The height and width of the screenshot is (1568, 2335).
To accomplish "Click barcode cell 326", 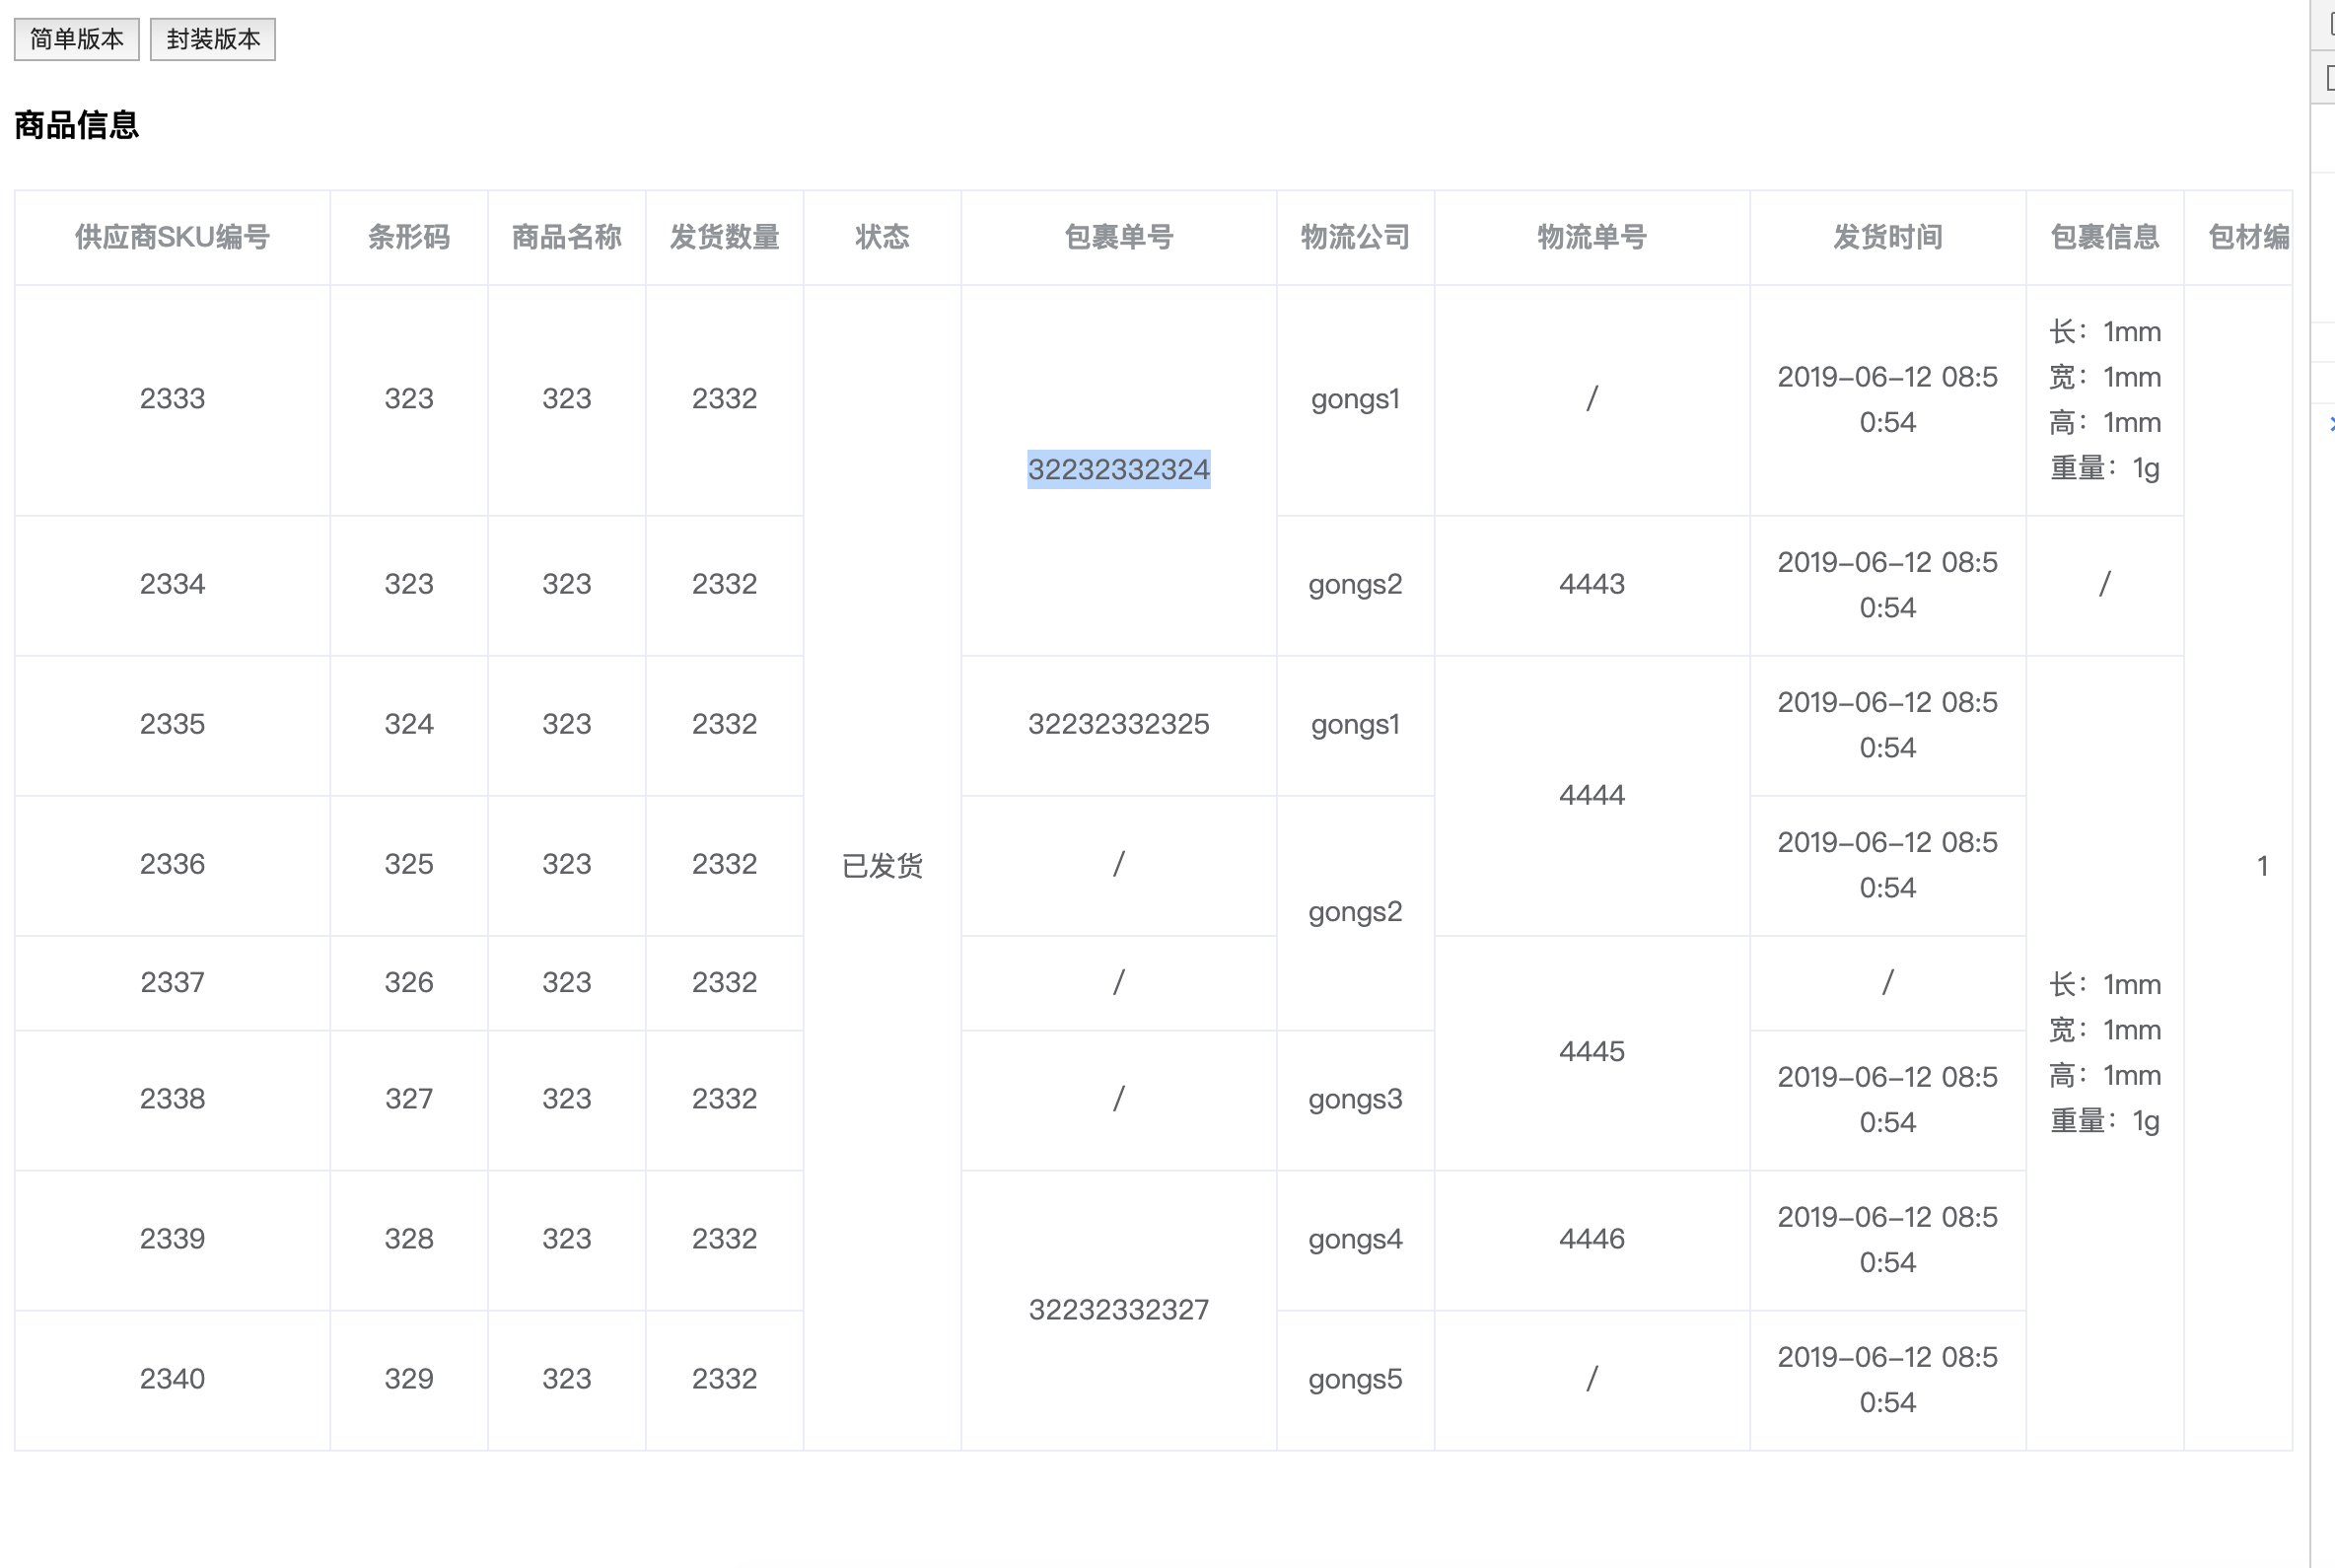I will pyautogui.click(x=408, y=982).
